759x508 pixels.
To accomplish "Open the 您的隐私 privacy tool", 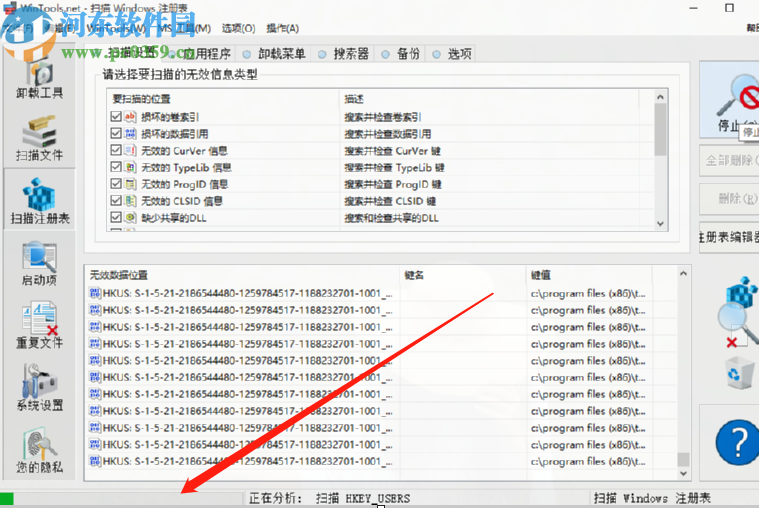I will point(40,450).
